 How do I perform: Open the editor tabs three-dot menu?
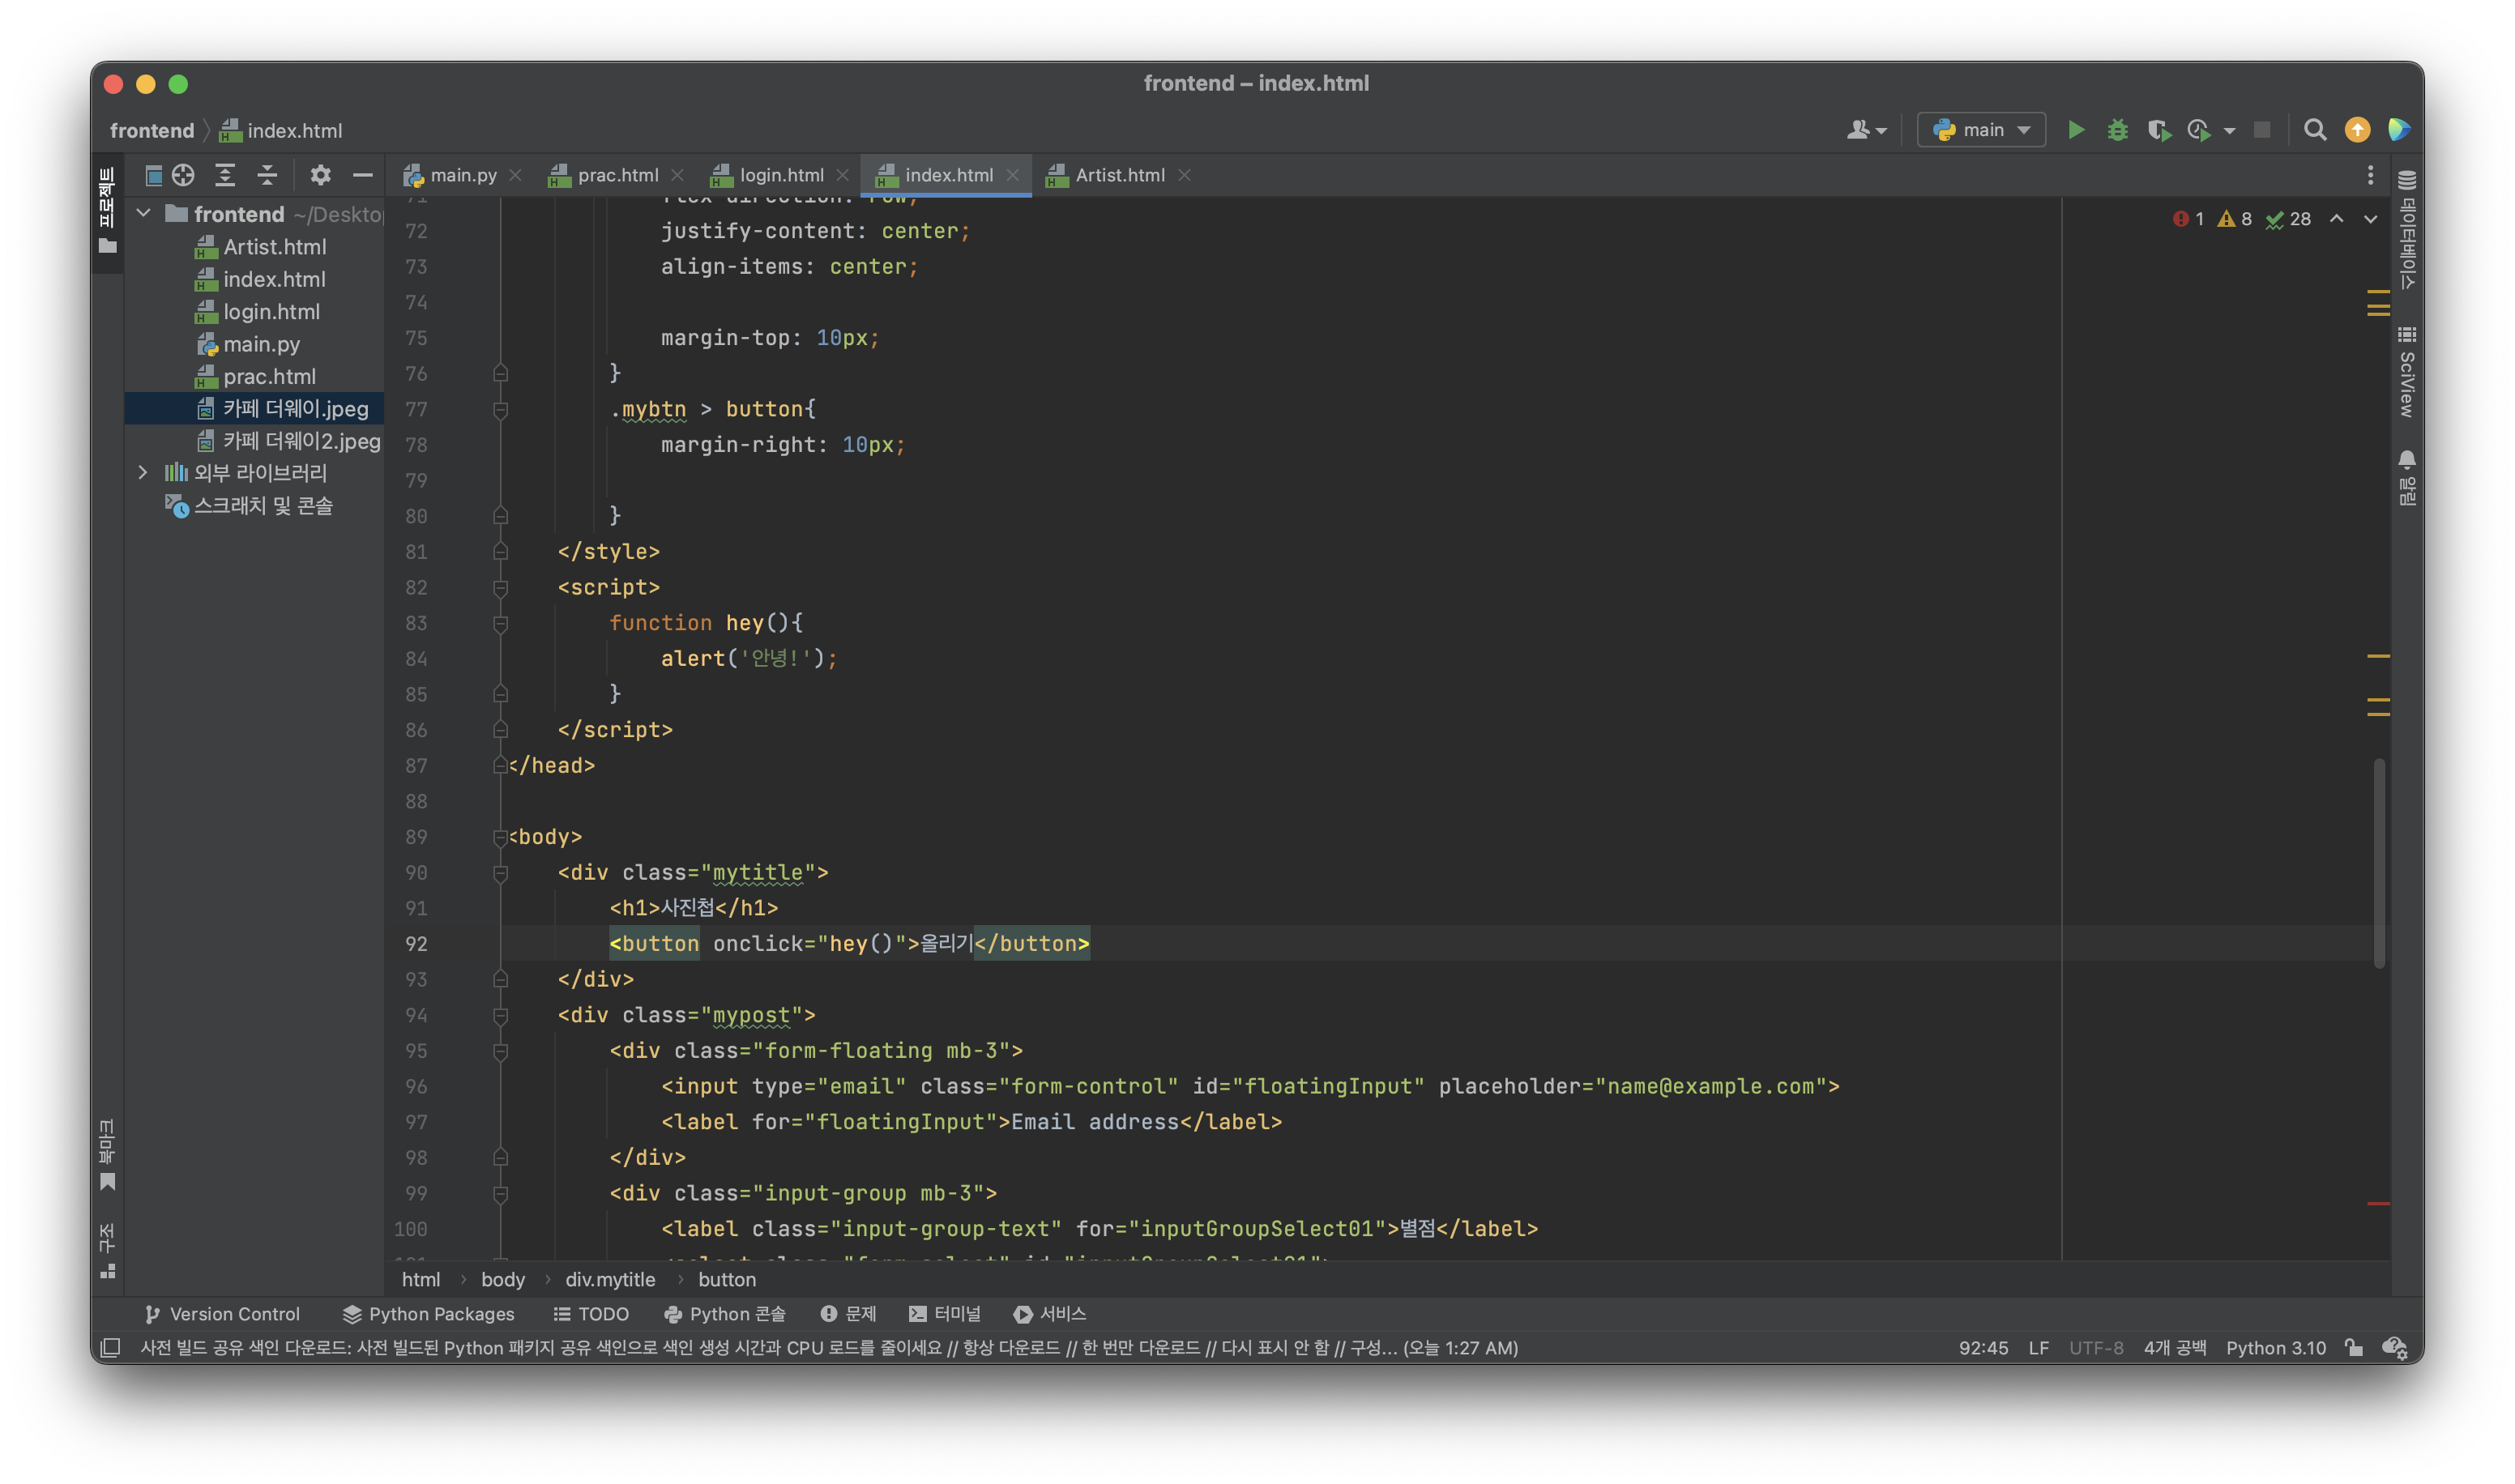[2369, 176]
